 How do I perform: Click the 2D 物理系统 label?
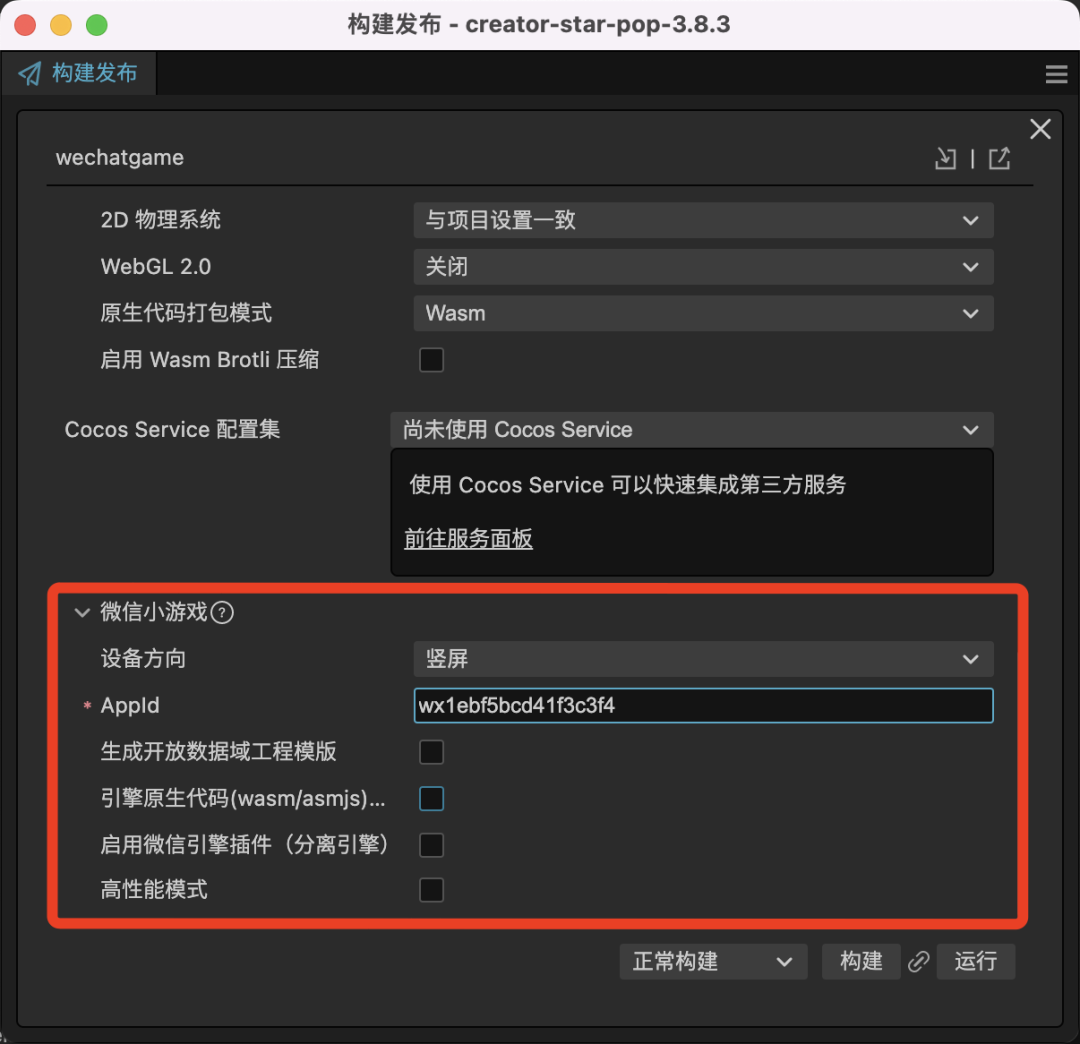pyautogui.click(x=160, y=220)
